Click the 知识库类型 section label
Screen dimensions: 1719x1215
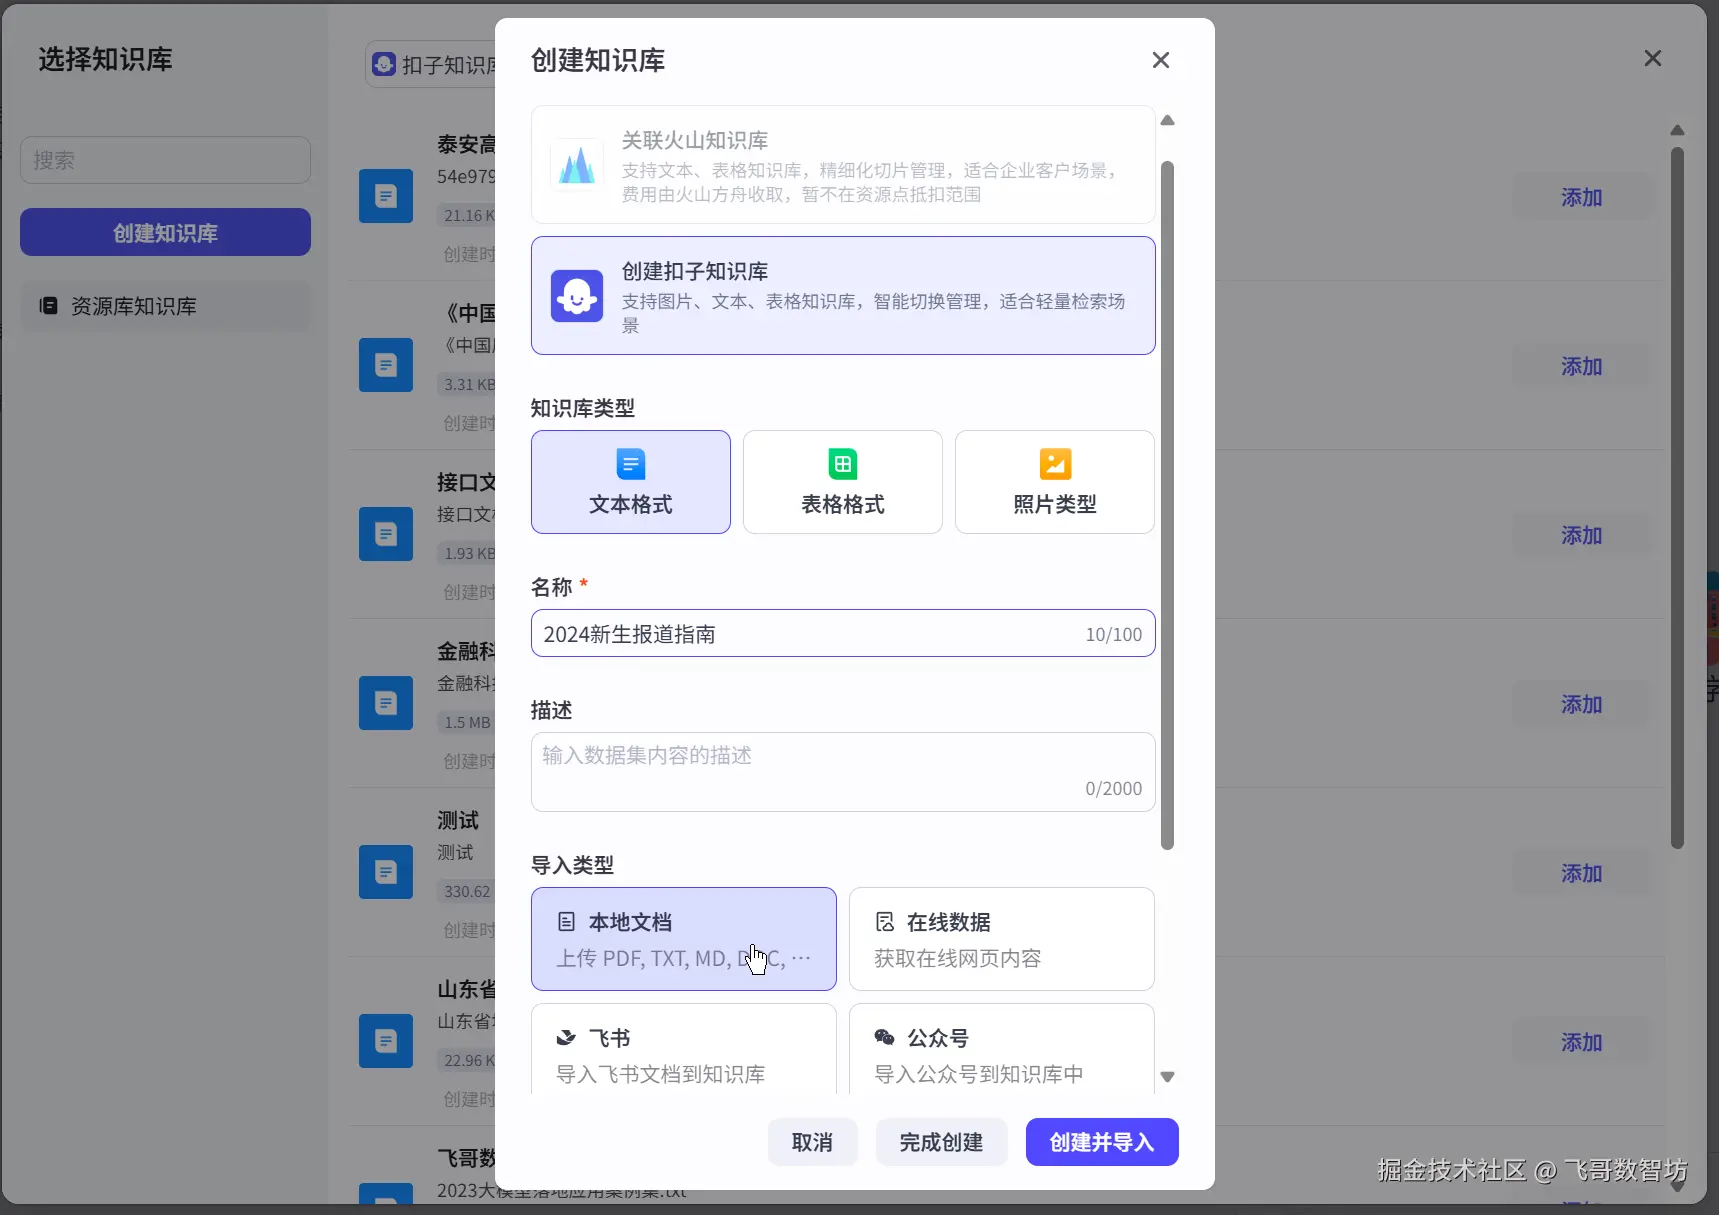(x=582, y=408)
